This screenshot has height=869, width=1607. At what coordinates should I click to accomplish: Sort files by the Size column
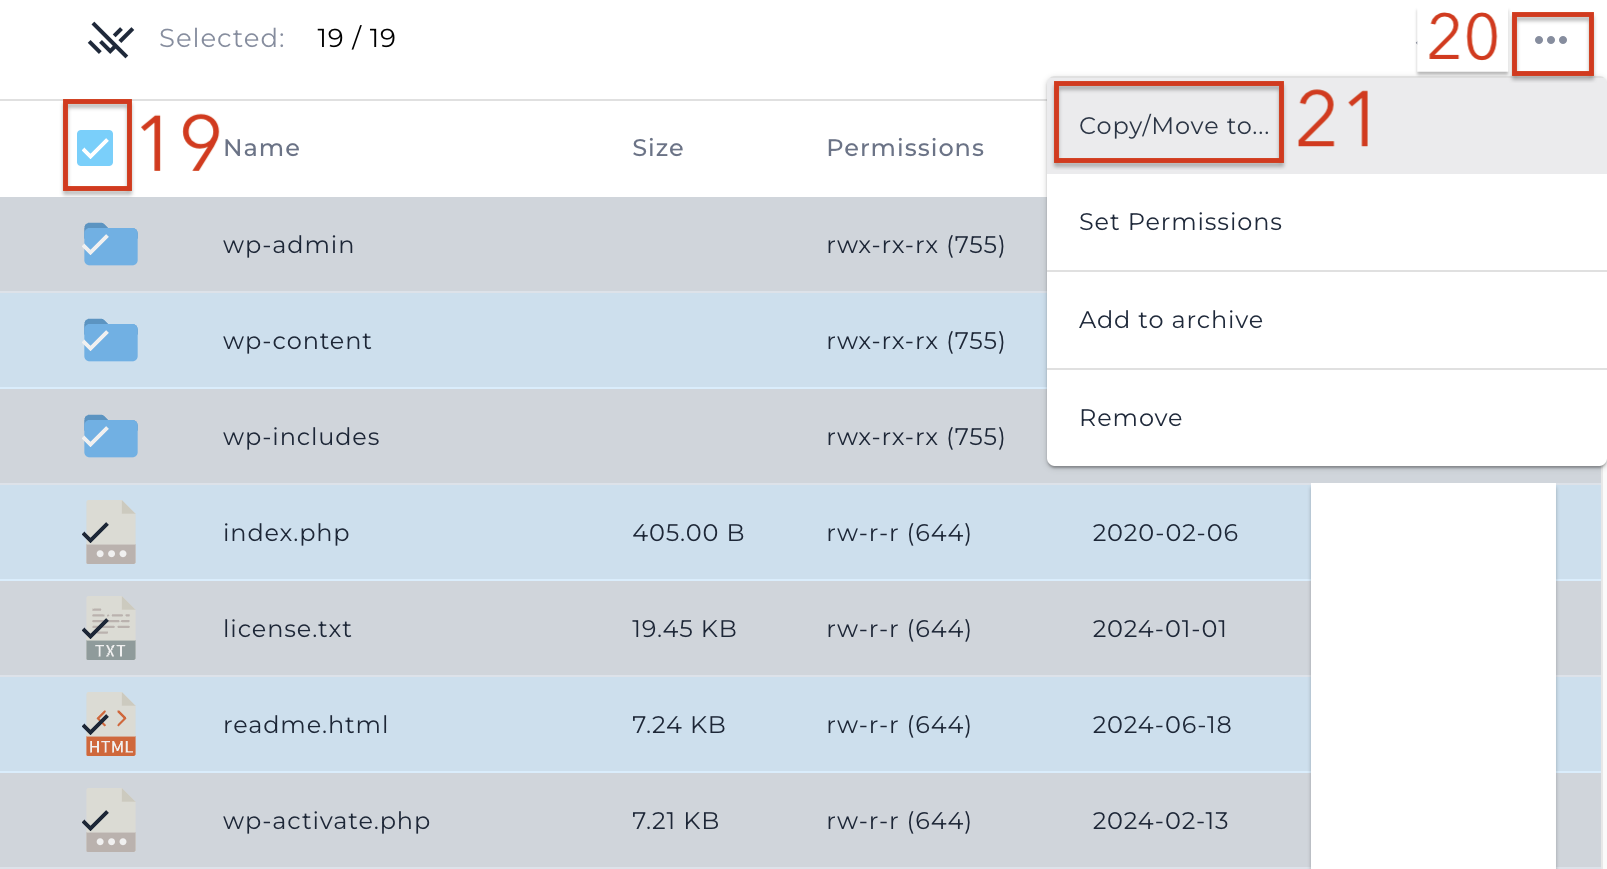658,148
